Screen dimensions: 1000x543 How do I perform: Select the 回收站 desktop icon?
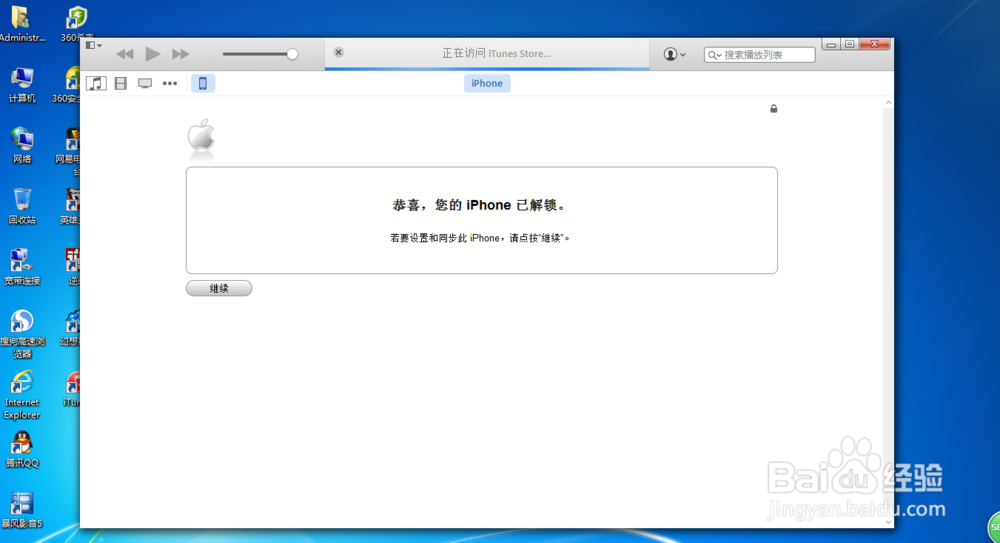coord(22,207)
